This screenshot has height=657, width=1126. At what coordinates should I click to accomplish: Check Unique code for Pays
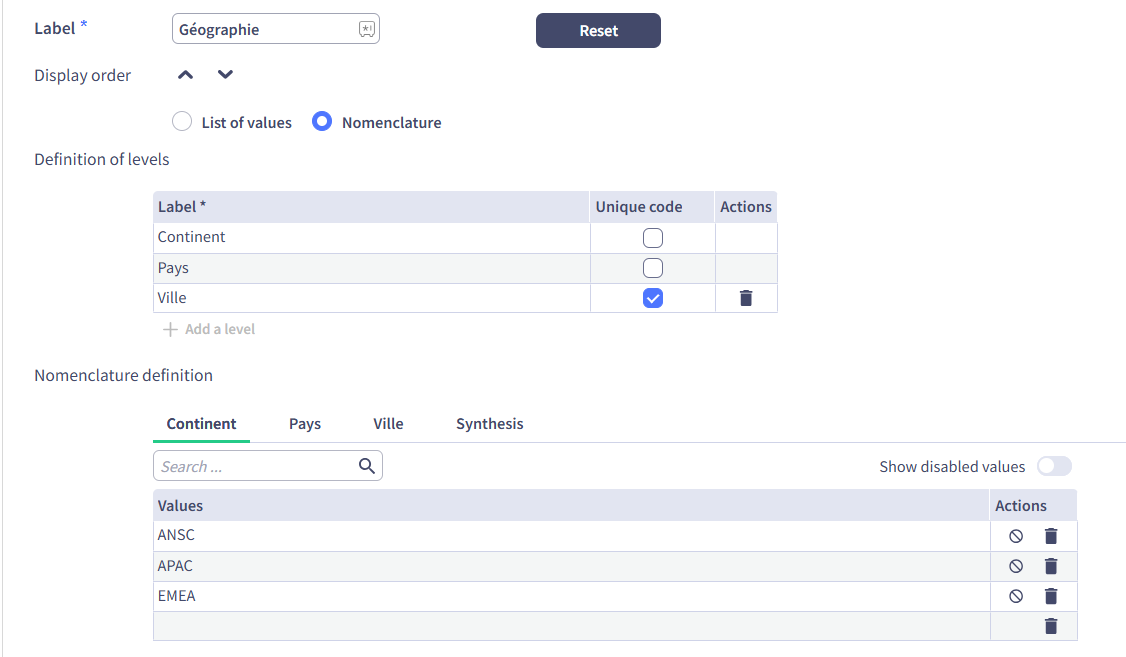(x=652, y=268)
